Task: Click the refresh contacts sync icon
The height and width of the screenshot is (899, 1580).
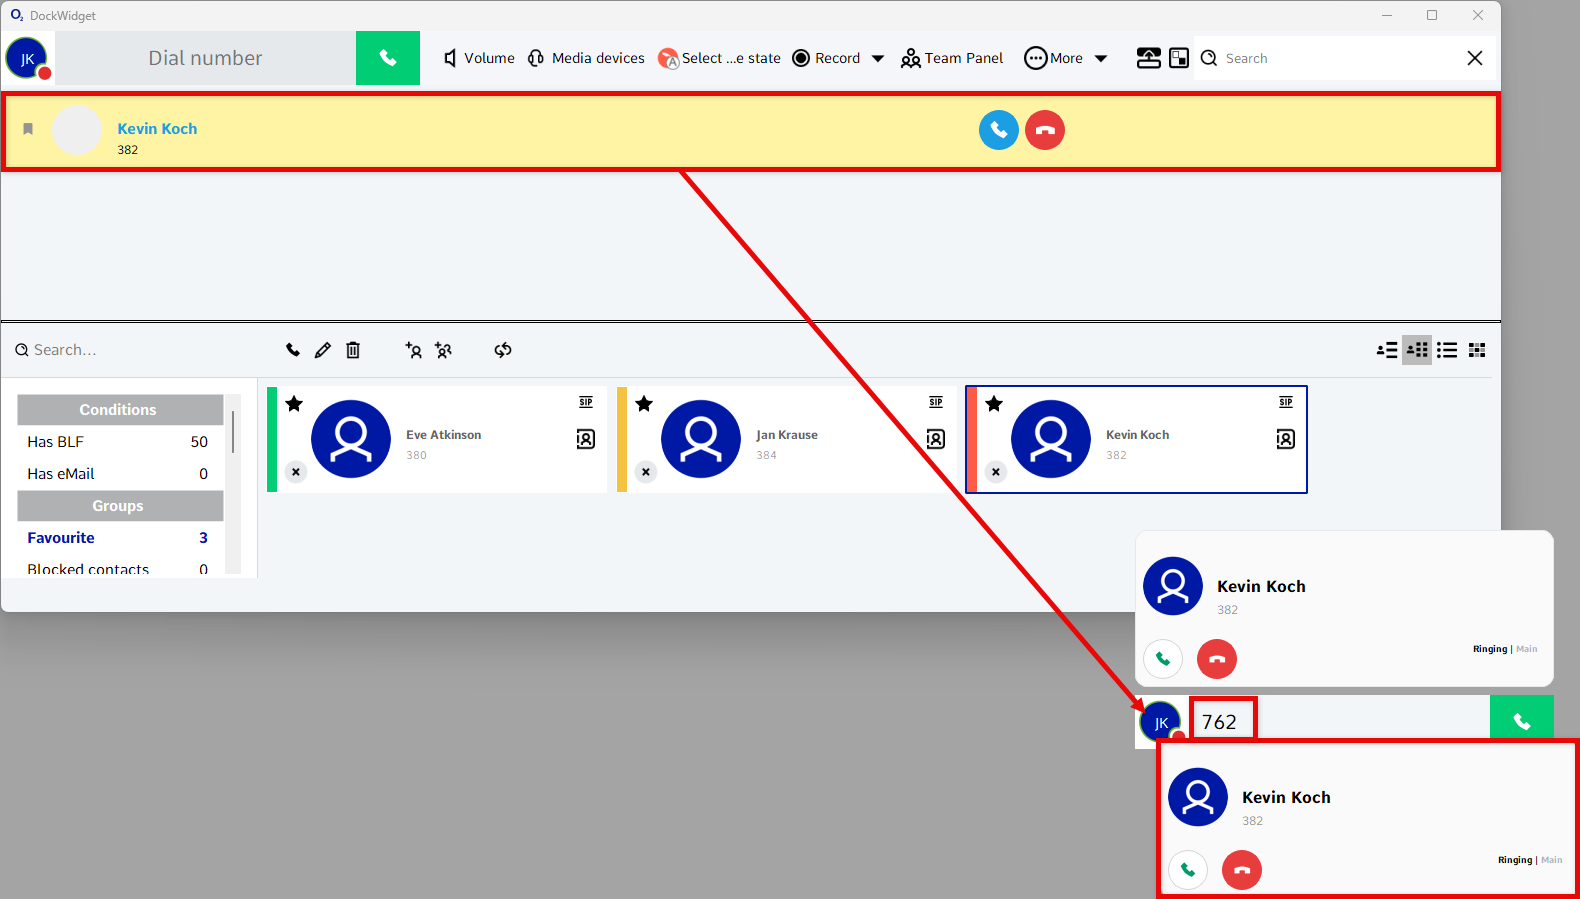Action: pyautogui.click(x=503, y=350)
